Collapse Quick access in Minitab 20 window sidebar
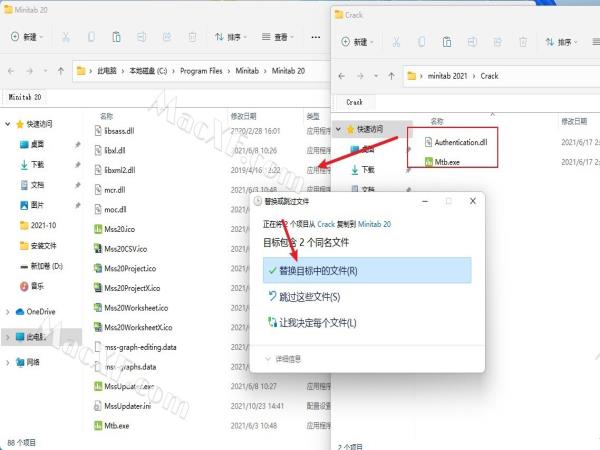Viewport: 600px width, 450px height. (x=8, y=124)
